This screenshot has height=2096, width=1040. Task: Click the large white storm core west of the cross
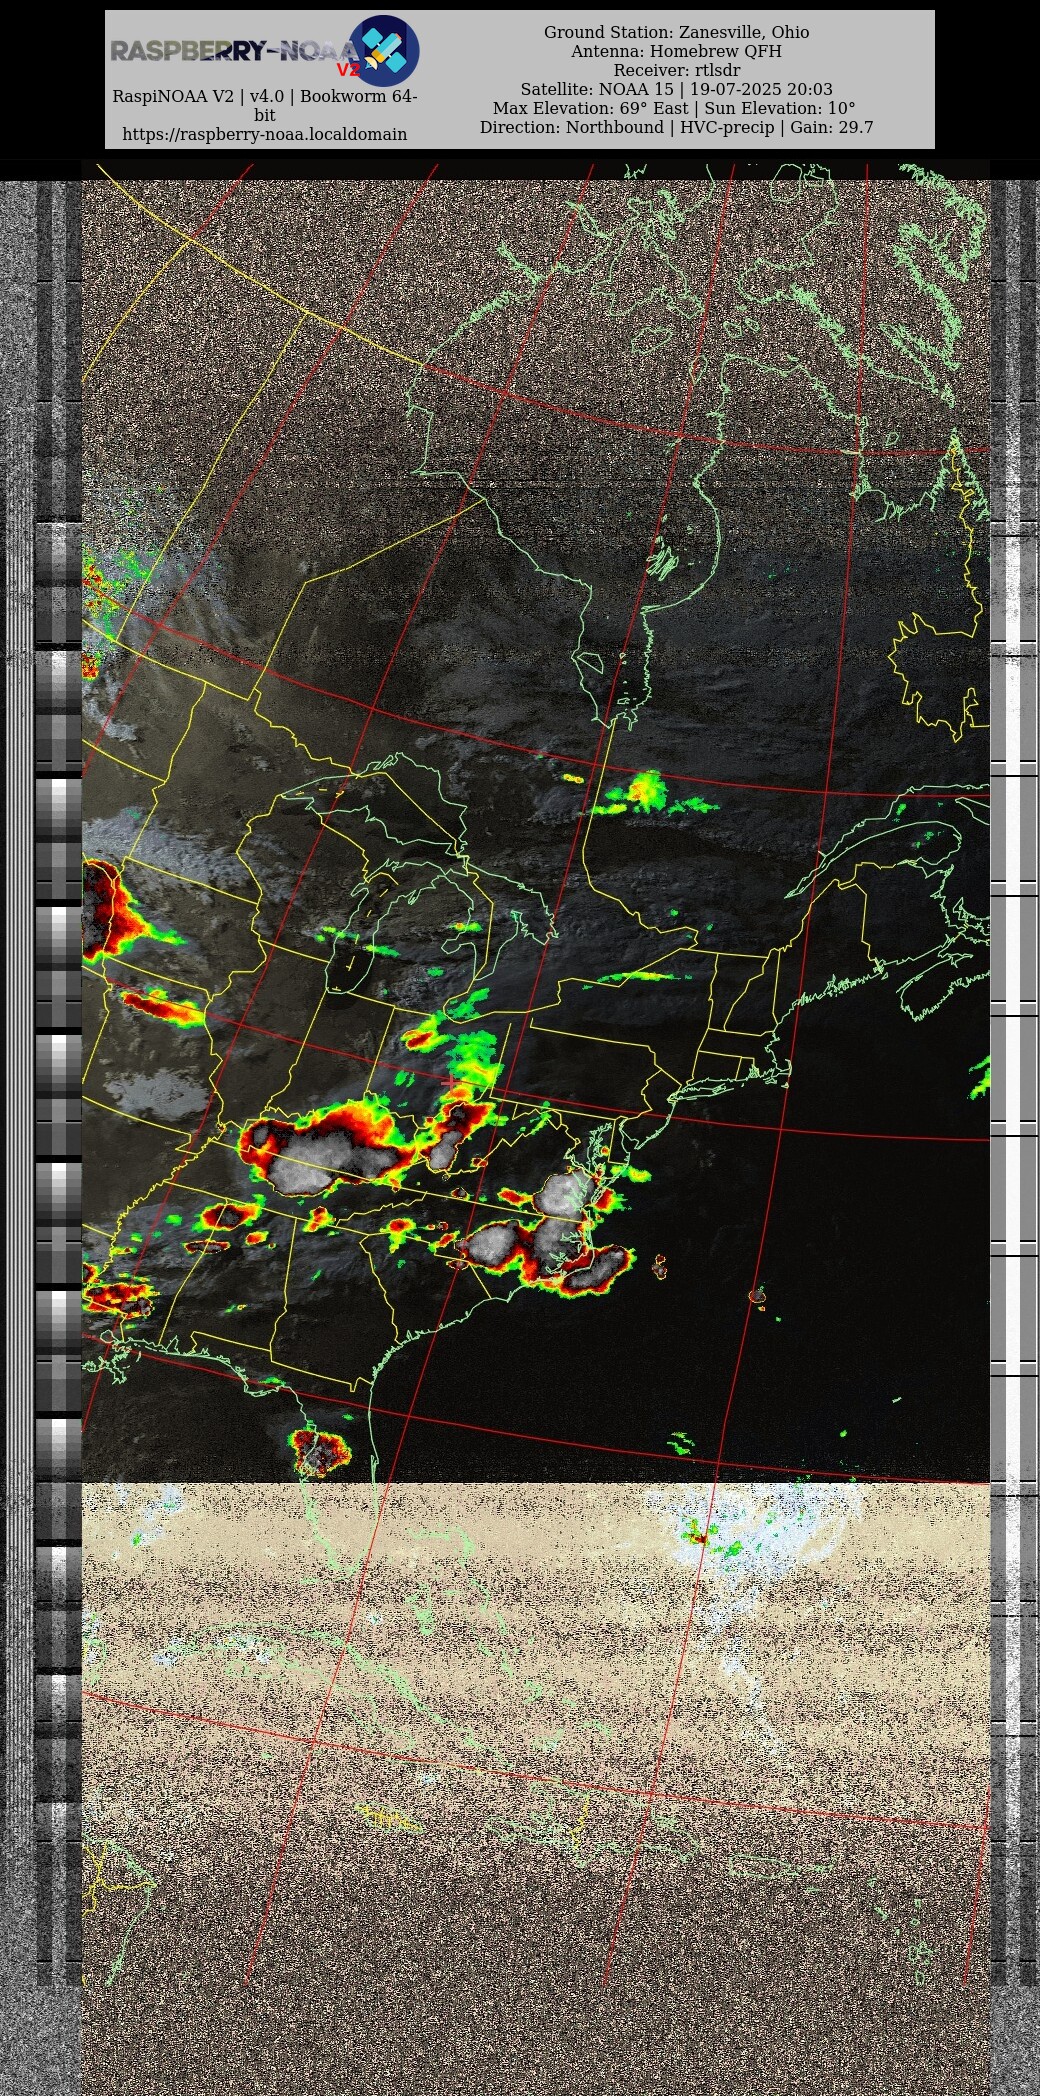(x=330, y=1160)
